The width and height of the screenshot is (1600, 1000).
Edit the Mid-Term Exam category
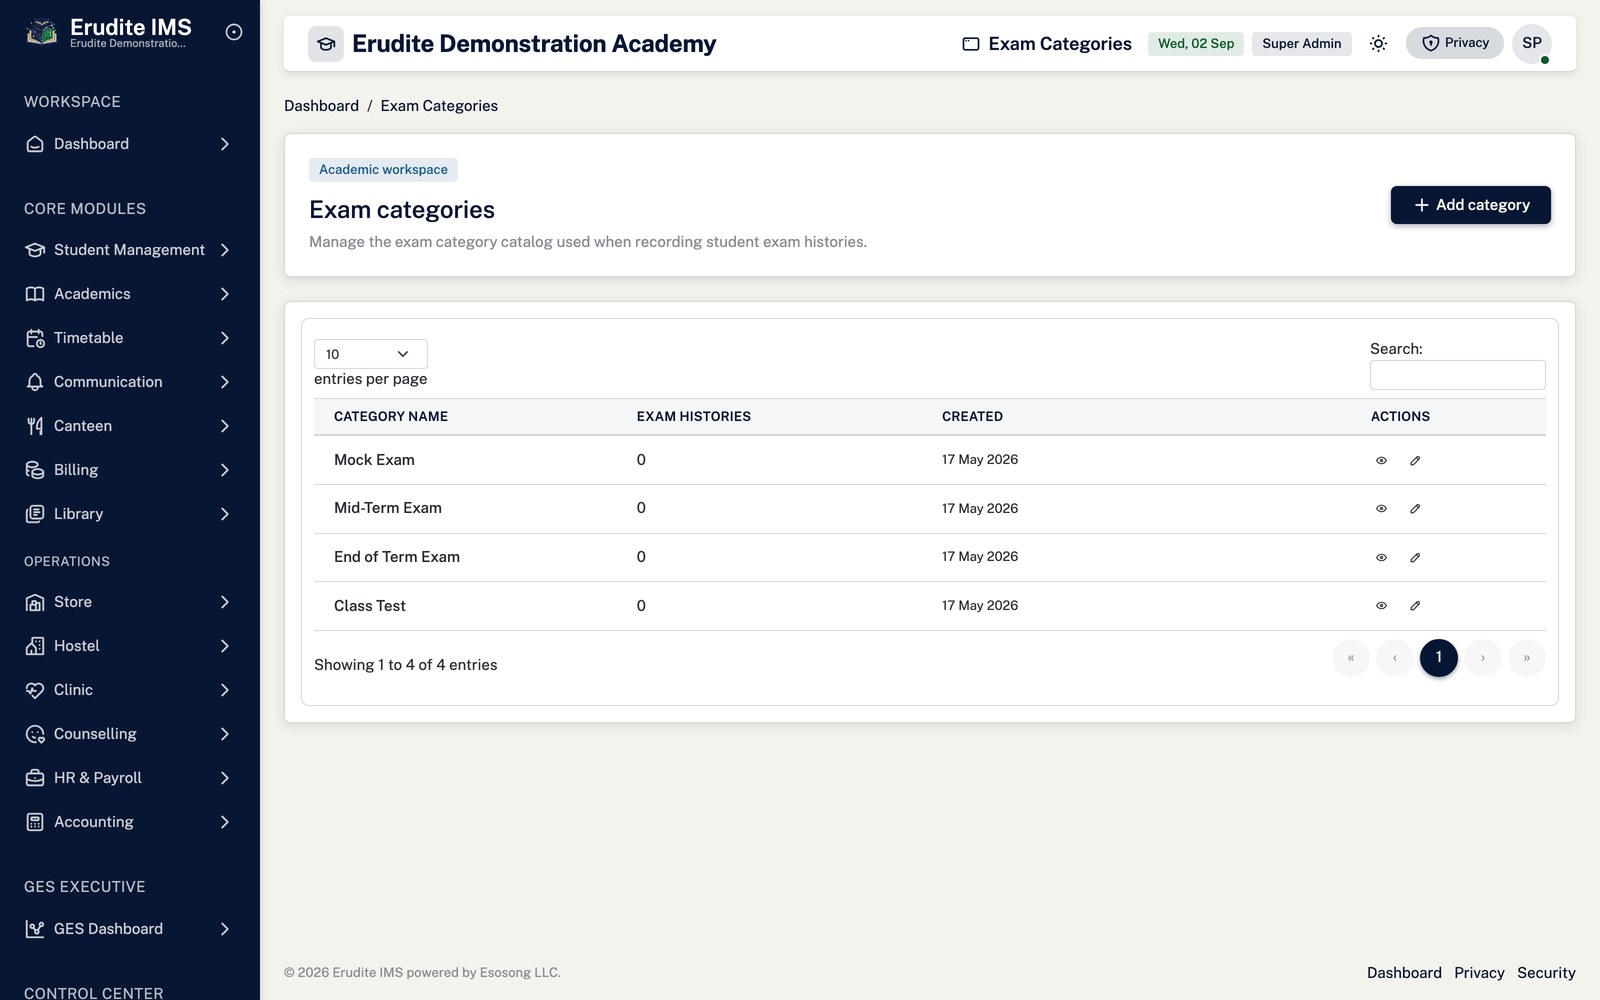pos(1415,509)
